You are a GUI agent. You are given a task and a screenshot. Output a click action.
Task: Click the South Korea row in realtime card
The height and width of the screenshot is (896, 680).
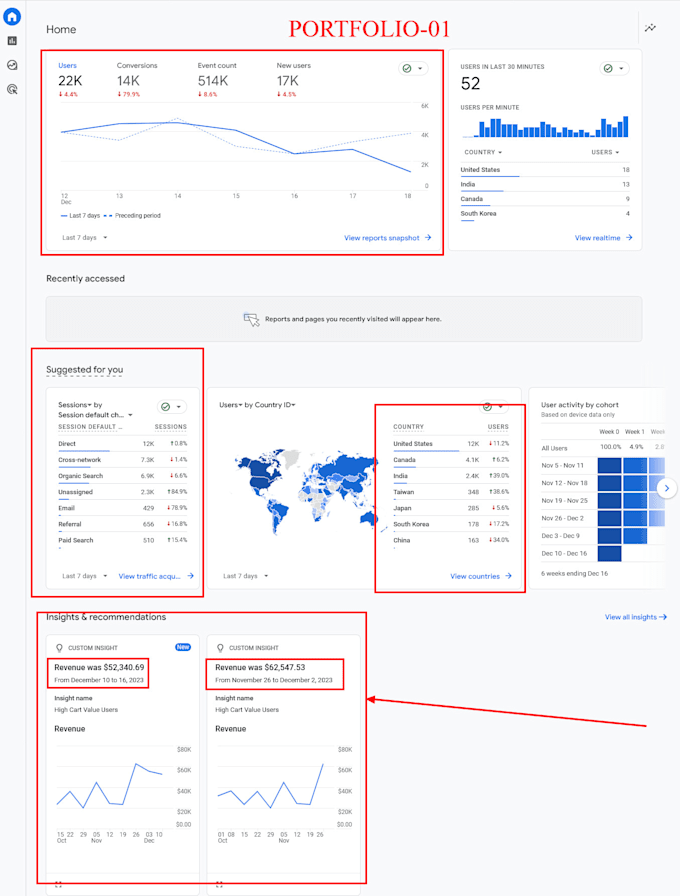(545, 214)
